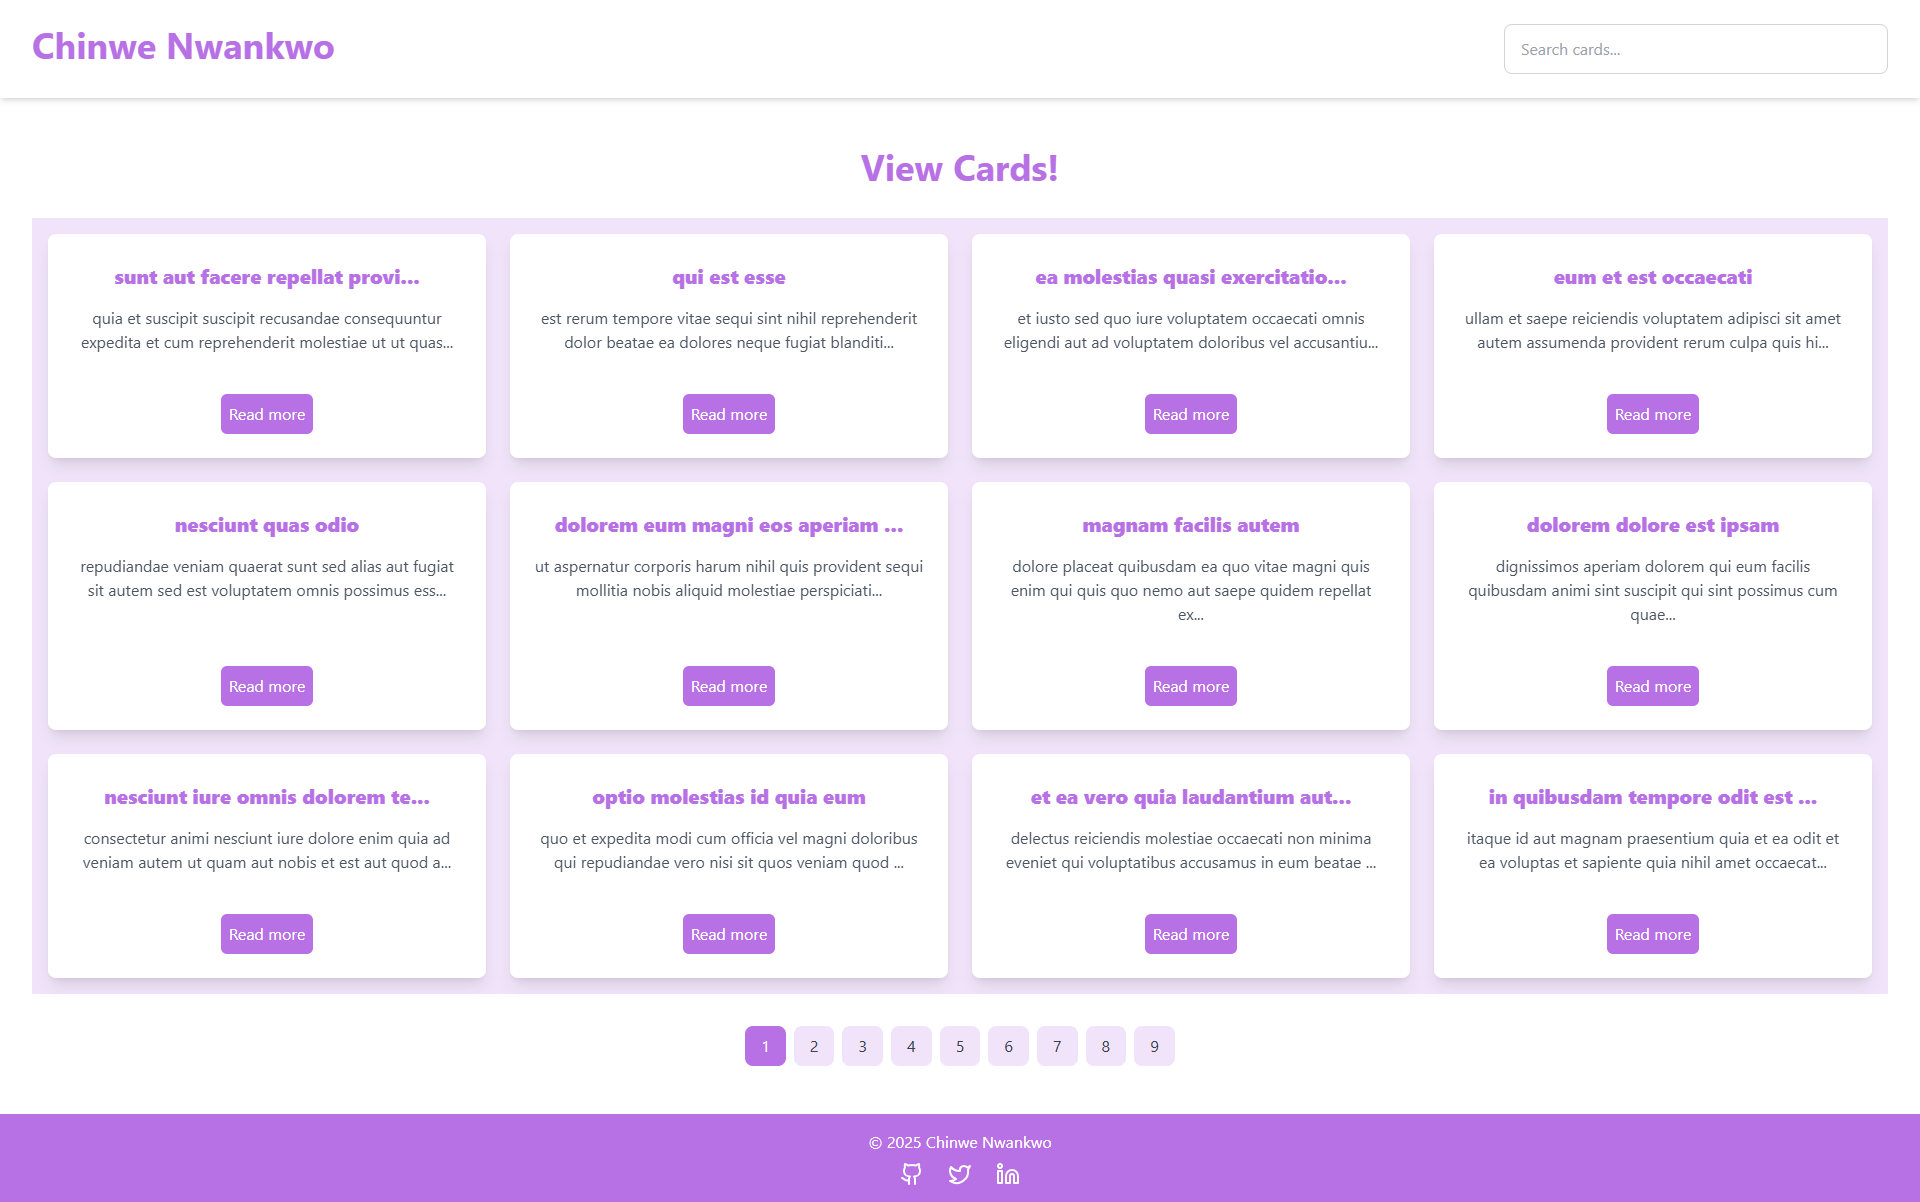Read more on "in quibusdam tempore odit est" card
The width and height of the screenshot is (1920, 1202).
pyautogui.click(x=1653, y=934)
